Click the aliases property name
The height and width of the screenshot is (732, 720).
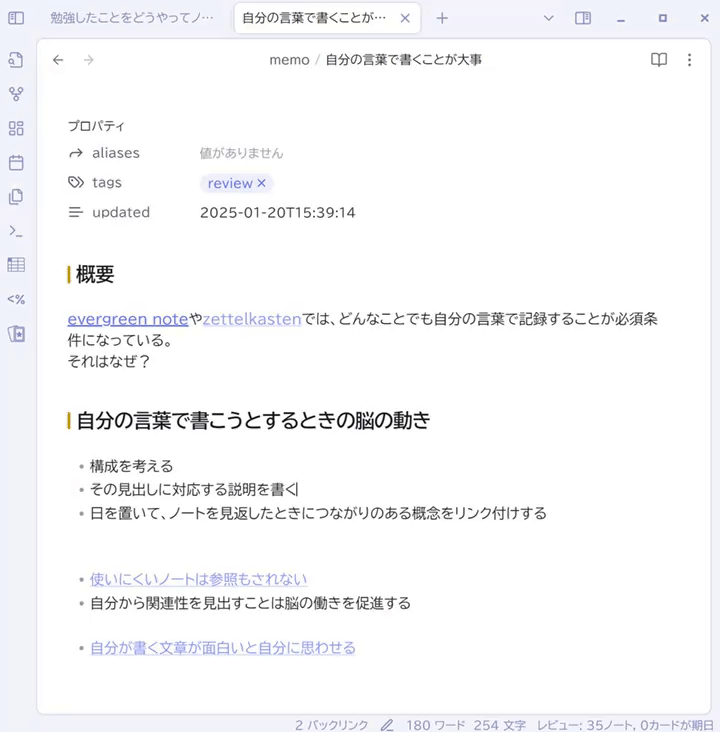click(x=116, y=153)
